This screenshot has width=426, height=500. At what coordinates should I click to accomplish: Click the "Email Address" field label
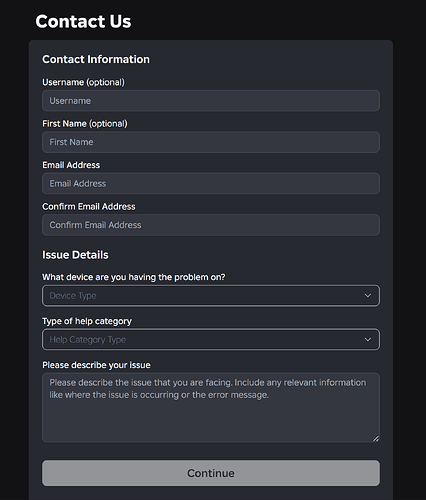(71, 165)
